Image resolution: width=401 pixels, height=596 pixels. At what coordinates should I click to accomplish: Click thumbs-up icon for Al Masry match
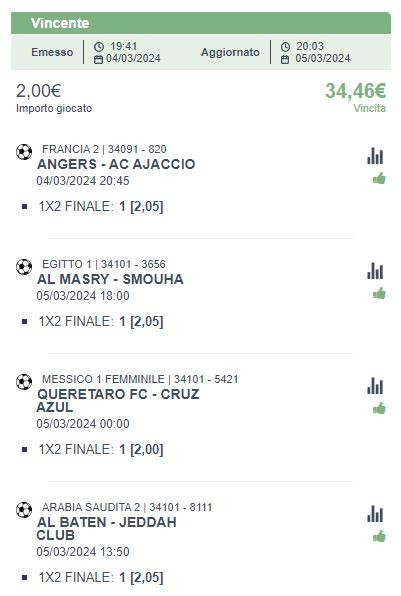[x=379, y=293]
